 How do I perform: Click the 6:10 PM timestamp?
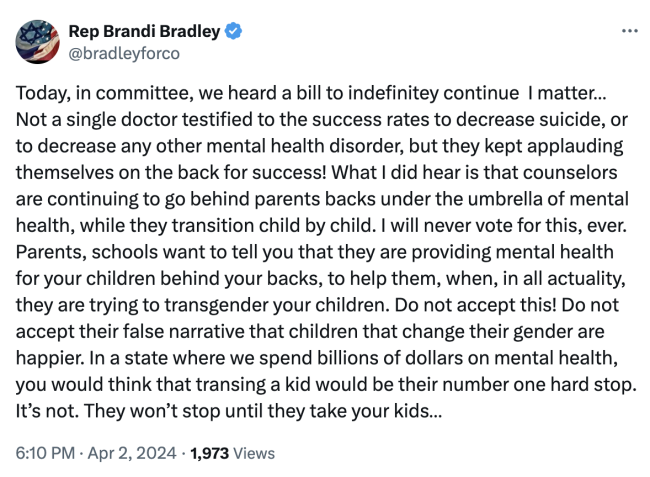(43, 453)
